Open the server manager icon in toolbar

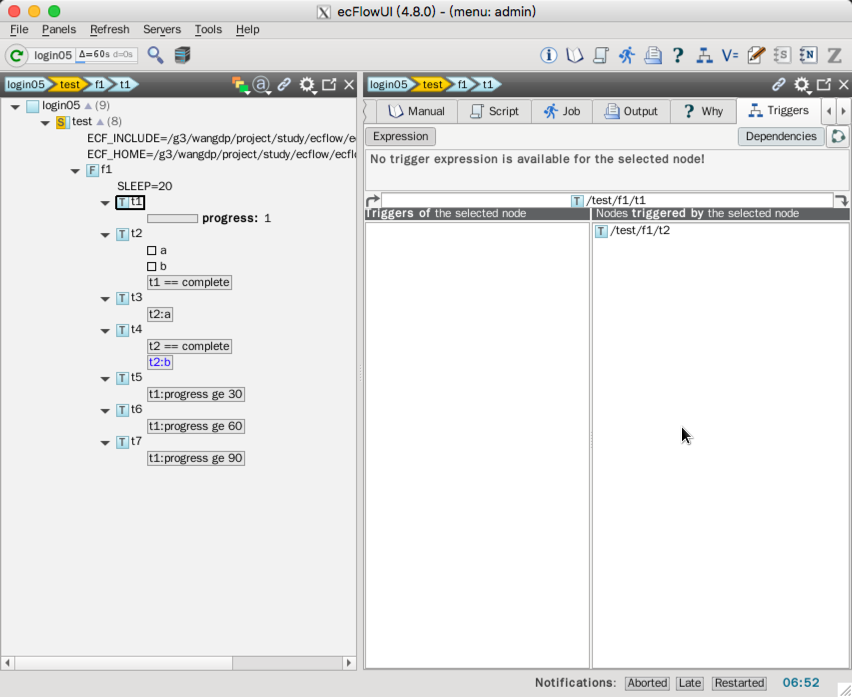182,55
